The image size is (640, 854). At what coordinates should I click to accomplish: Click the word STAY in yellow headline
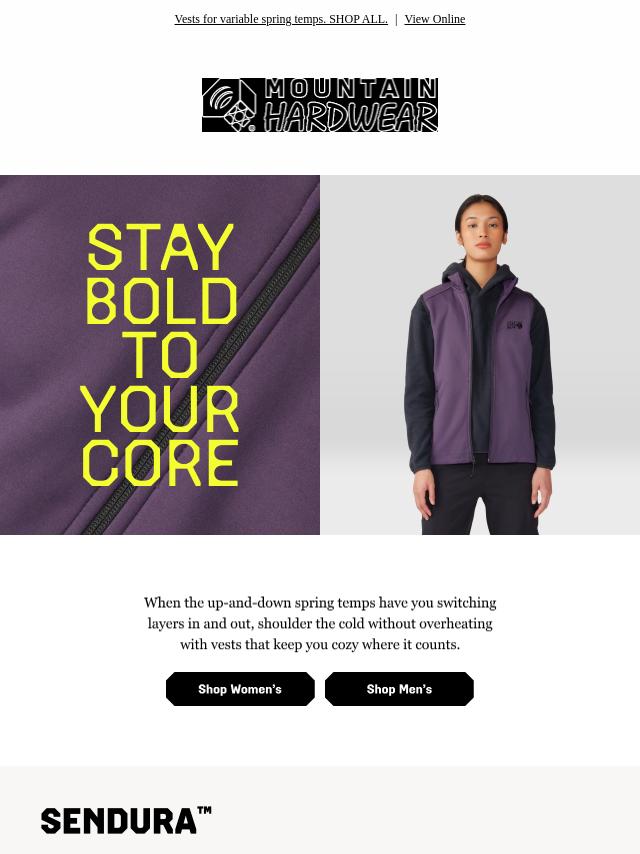(161, 247)
